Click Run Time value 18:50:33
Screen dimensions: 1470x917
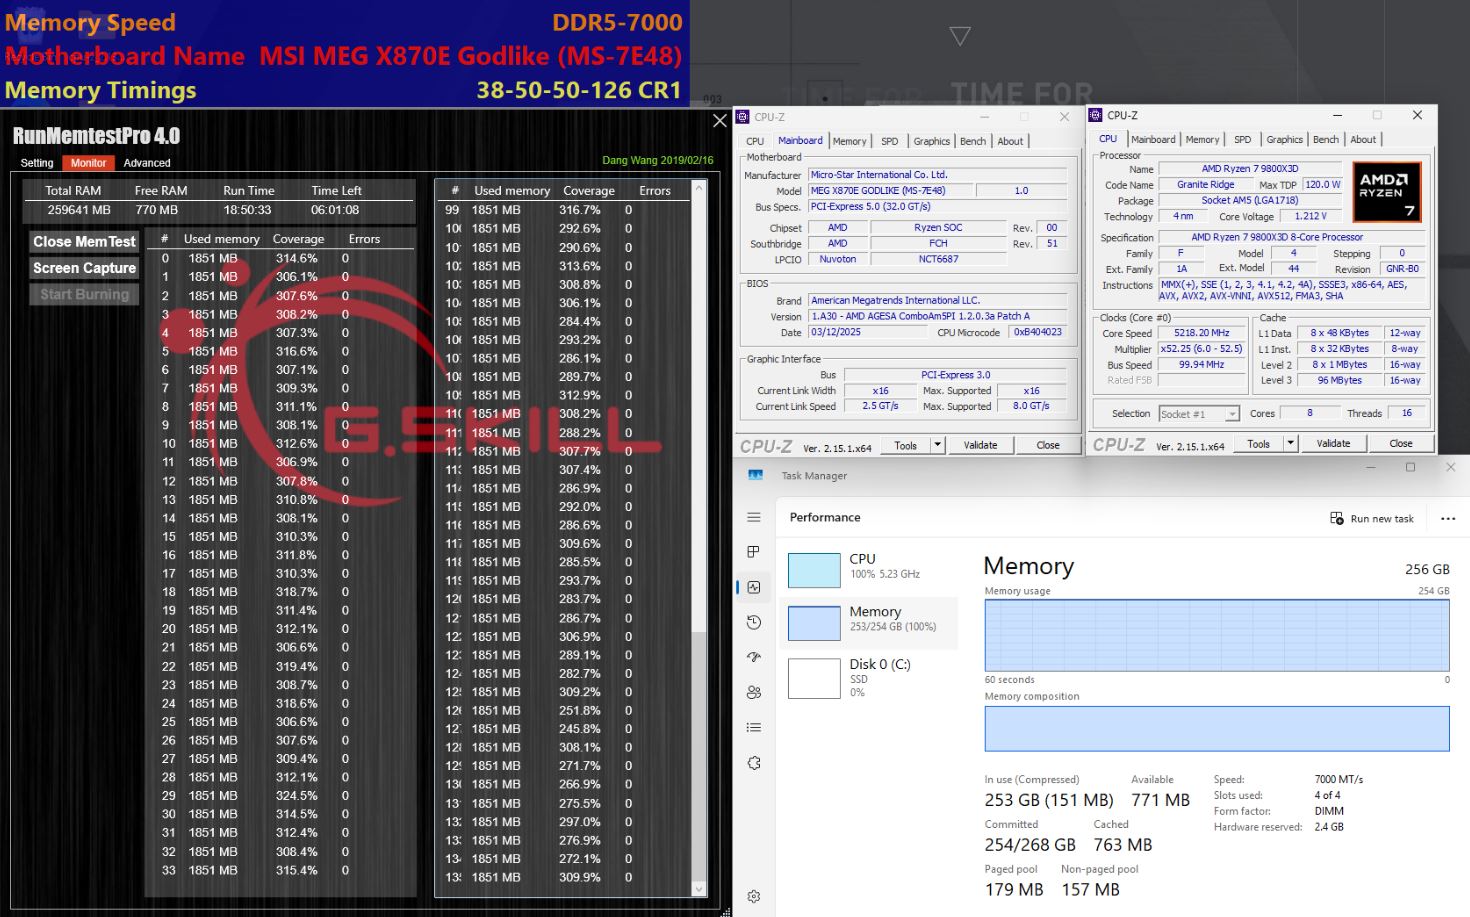tap(247, 210)
